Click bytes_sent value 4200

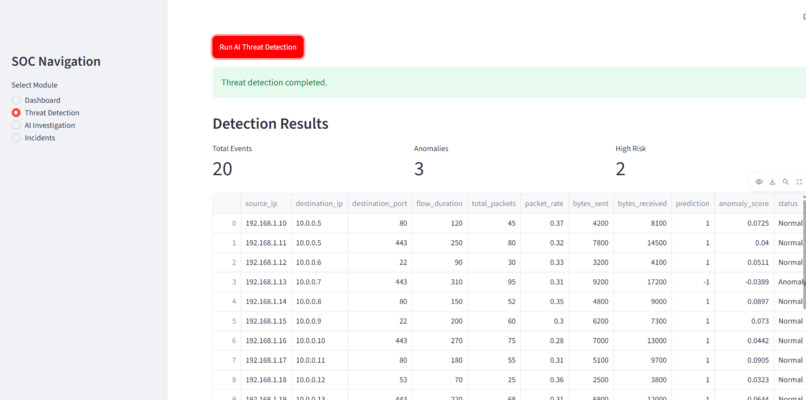pyautogui.click(x=591, y=223)
